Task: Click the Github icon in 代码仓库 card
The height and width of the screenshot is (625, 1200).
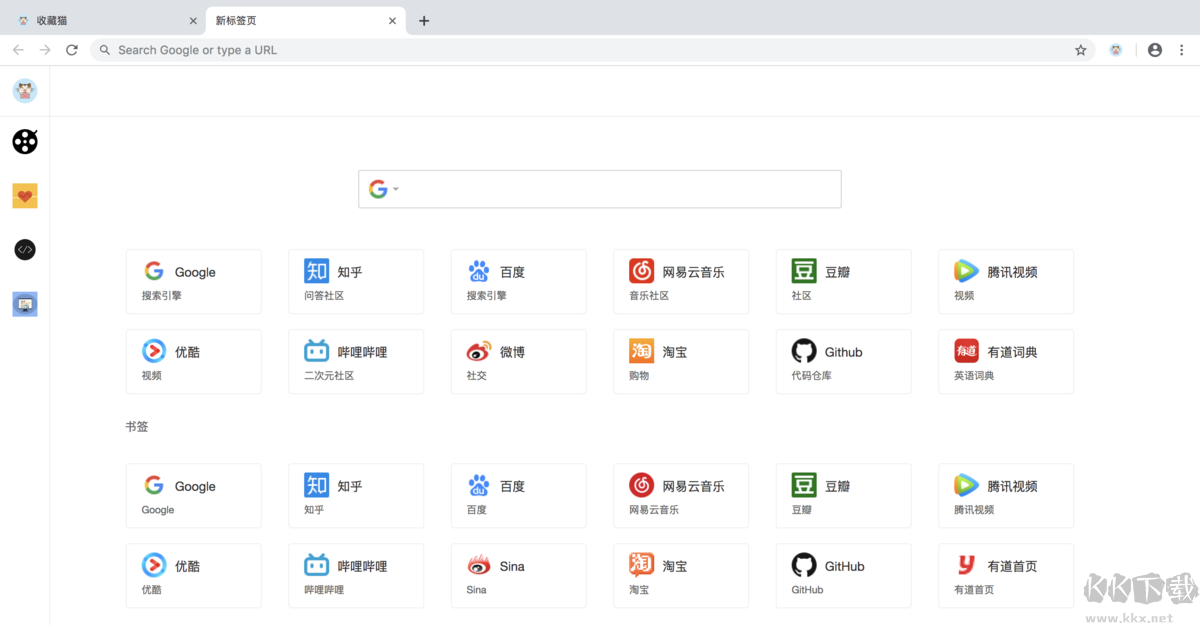Action: coord(804,351)
